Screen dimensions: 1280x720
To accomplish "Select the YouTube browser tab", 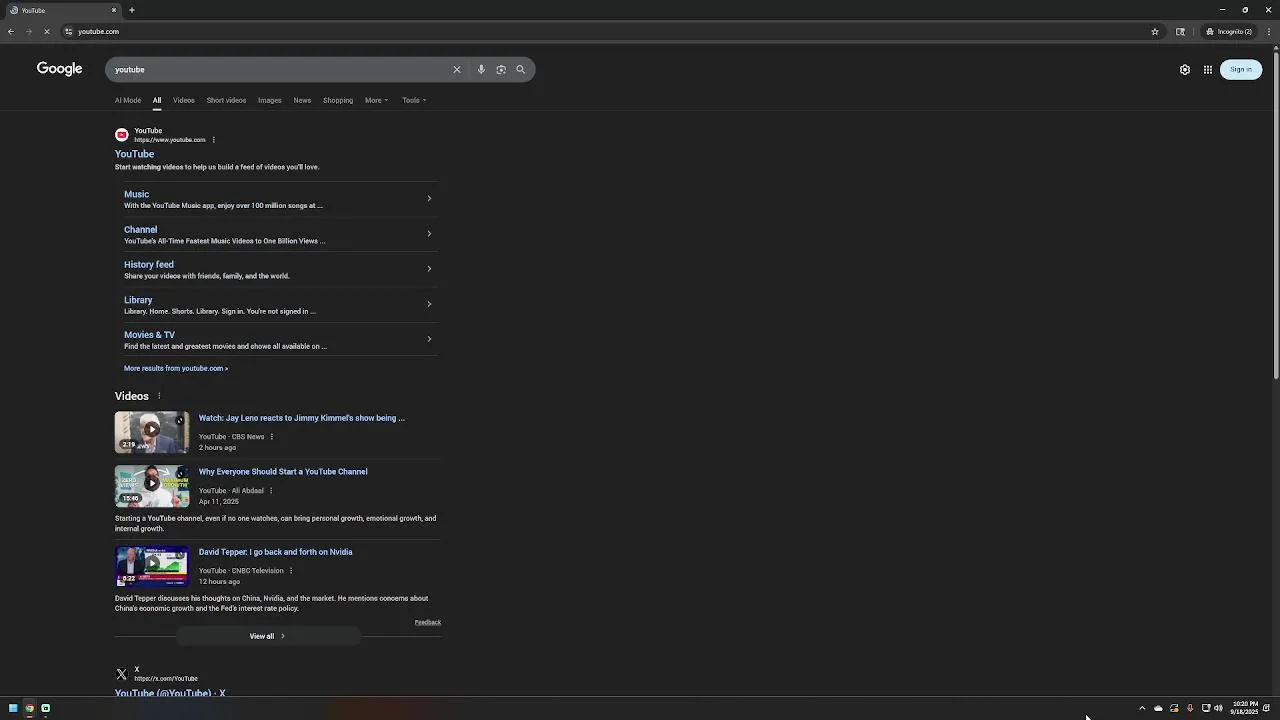I will tap(64, 10).
